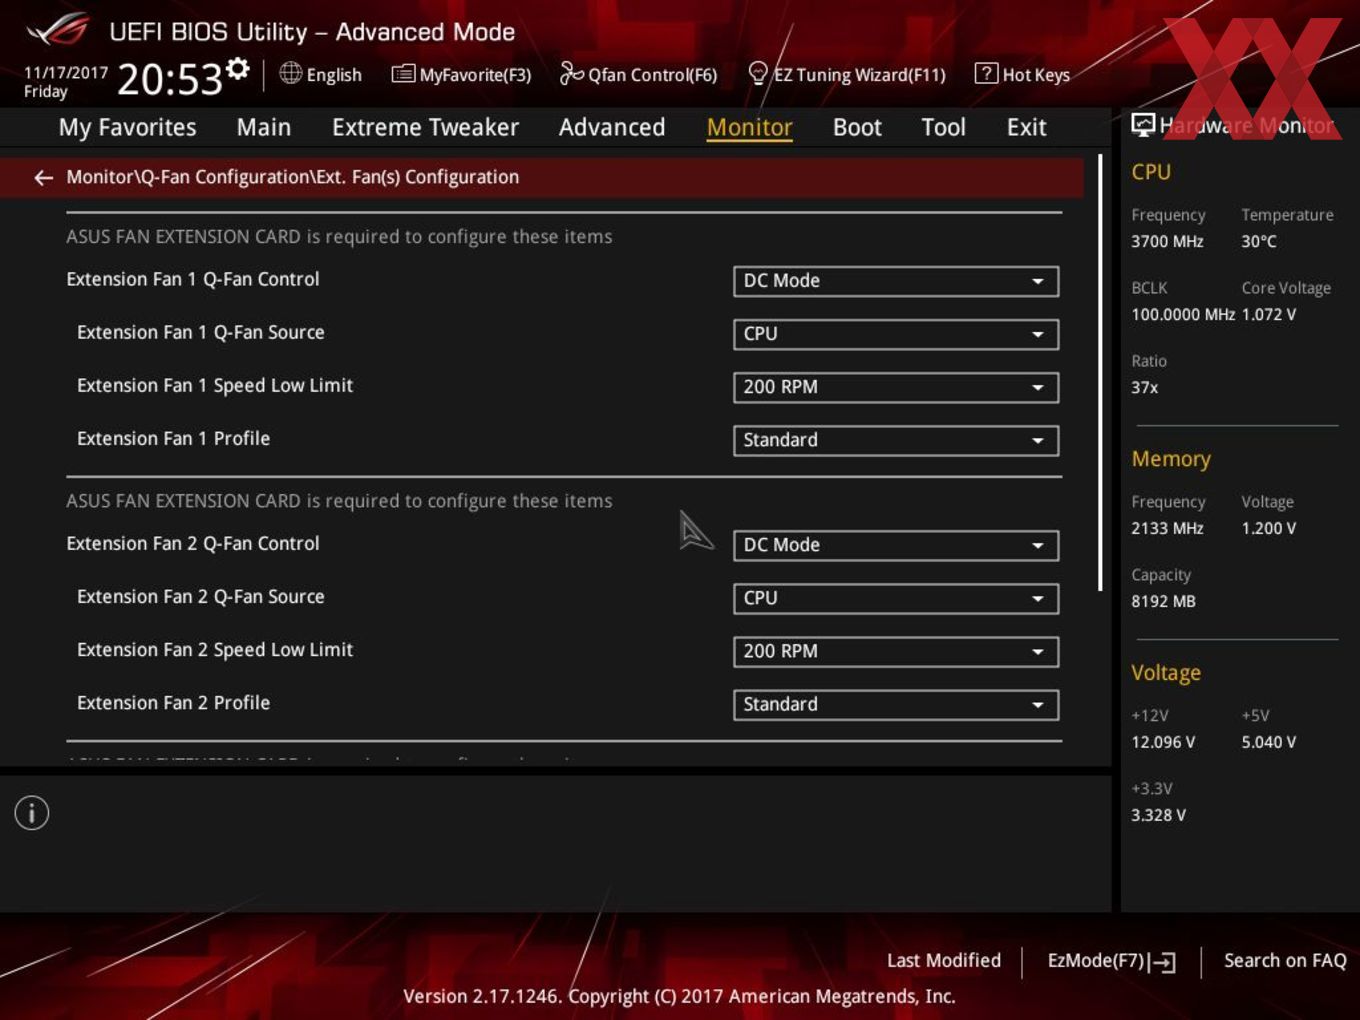Image resolution: width=1360 pixels, height=1020 pixels.
Task: Click the back arrow in breadcrumb bar
Action: click(43, 178)
